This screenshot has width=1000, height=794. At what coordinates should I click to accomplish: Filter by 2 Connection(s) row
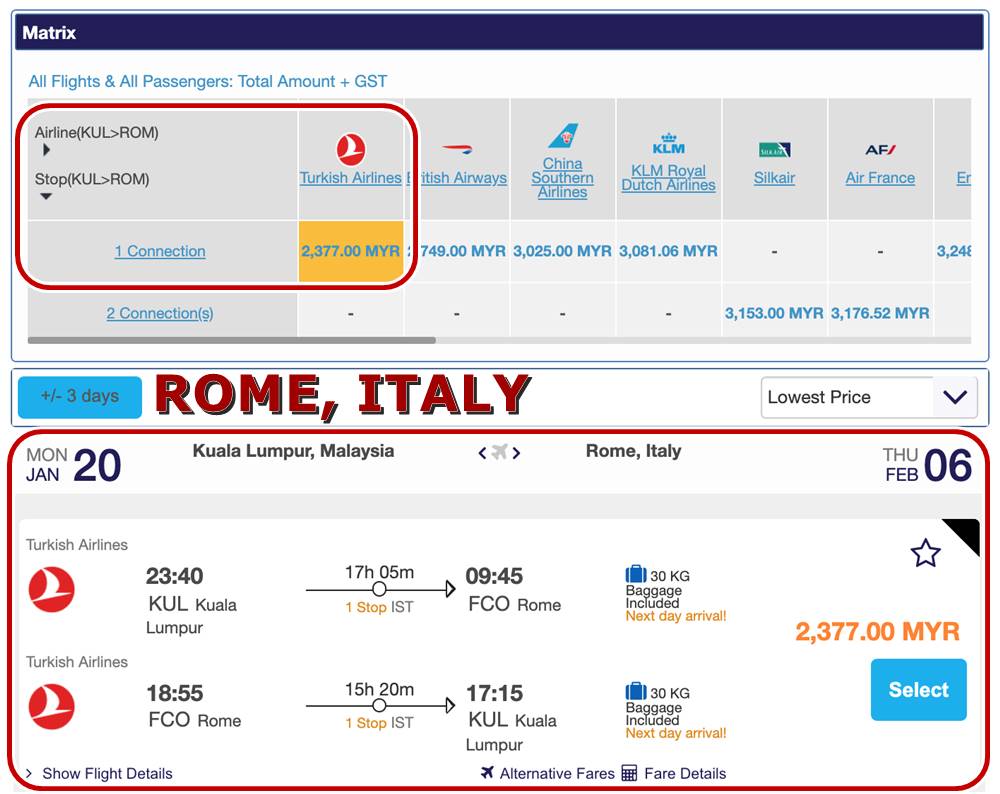click(160, 313)
